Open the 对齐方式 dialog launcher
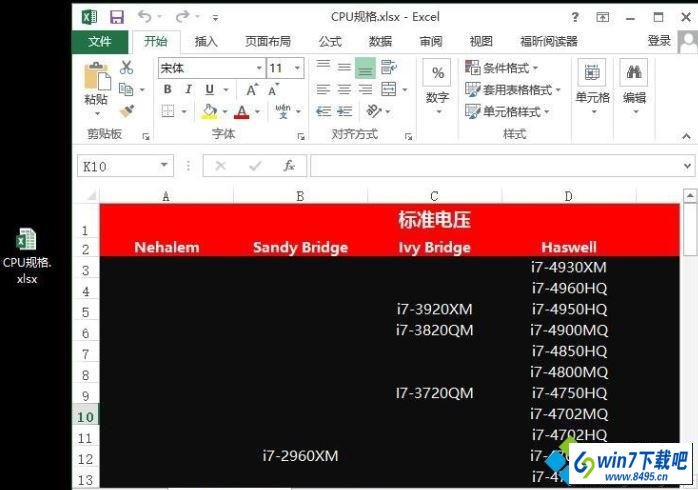The image size is (698, 490). point(408,137)
